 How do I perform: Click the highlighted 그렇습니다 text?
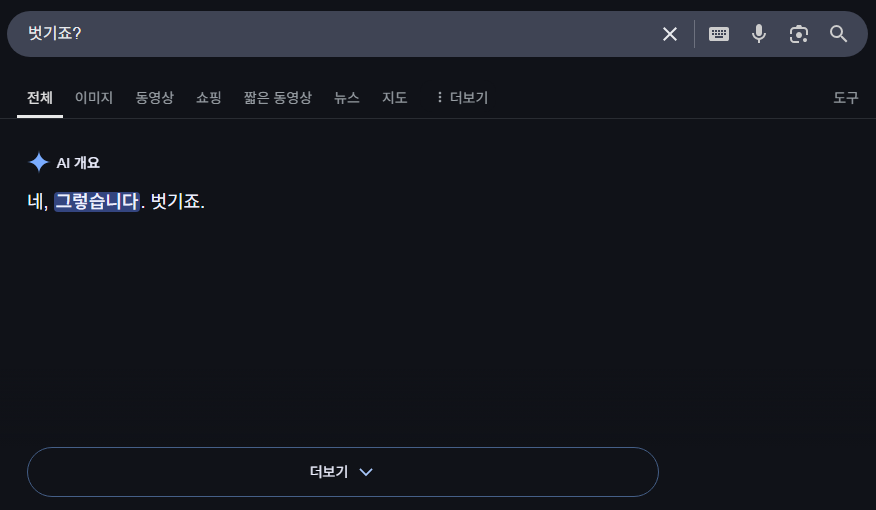tap(96, 201)
